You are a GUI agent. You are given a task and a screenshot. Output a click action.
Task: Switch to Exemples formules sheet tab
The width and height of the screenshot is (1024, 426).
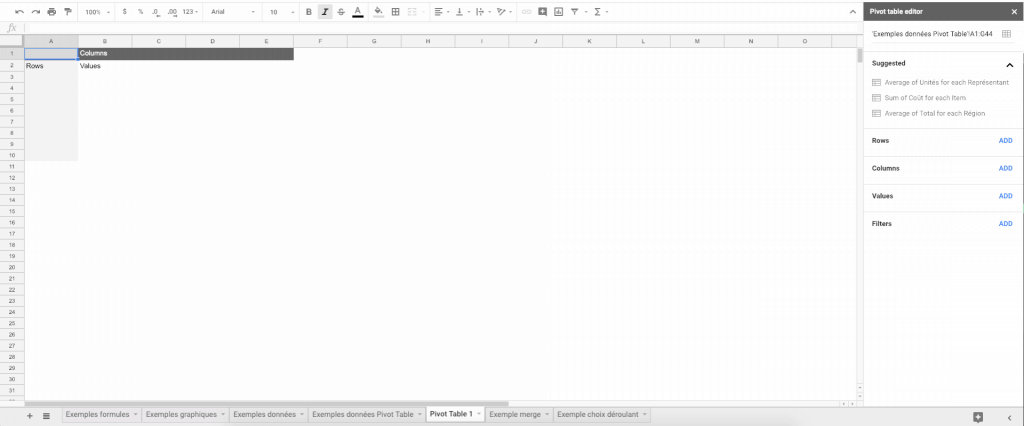(98, 414)
